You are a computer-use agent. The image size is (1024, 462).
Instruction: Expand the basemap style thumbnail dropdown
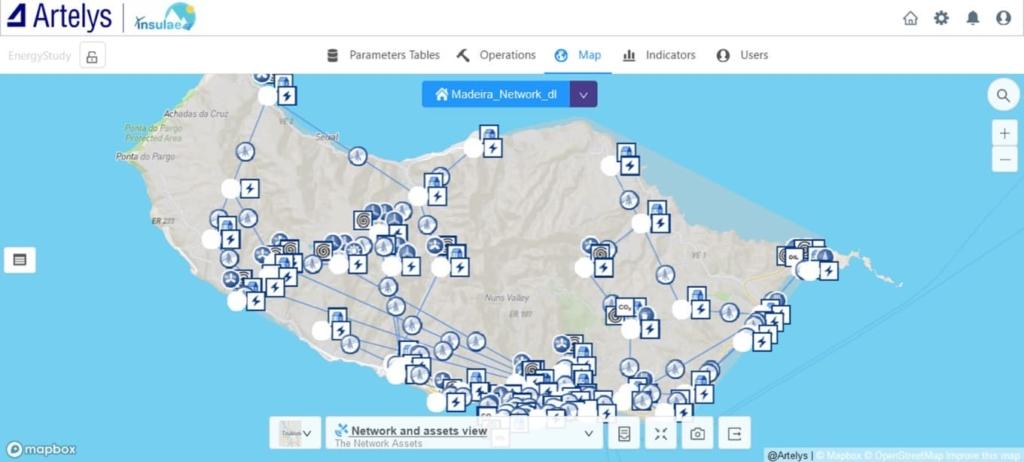(295, 433)
